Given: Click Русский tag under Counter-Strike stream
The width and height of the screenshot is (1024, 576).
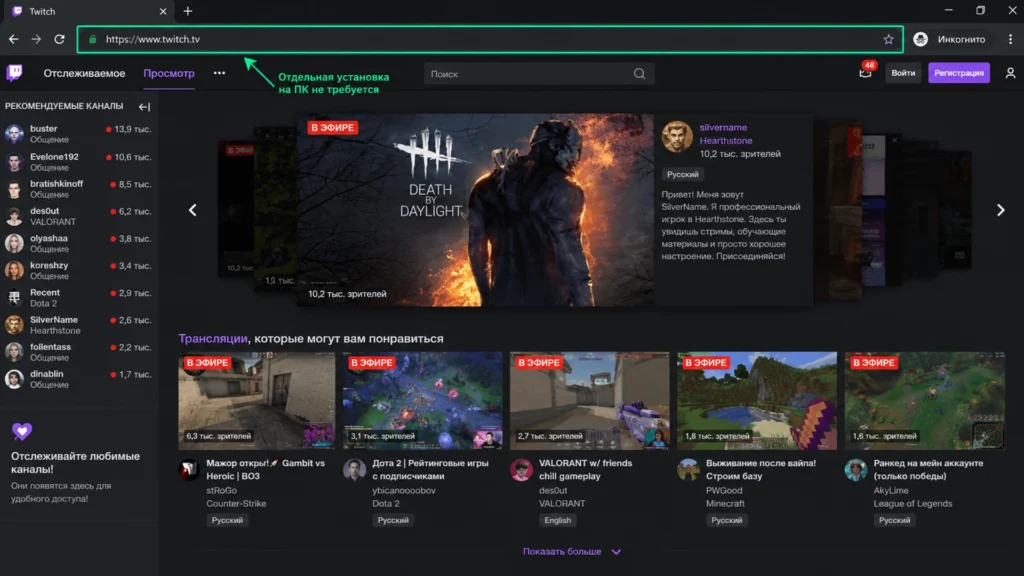Looking at the screenshot, I should [x=227, y=520].
